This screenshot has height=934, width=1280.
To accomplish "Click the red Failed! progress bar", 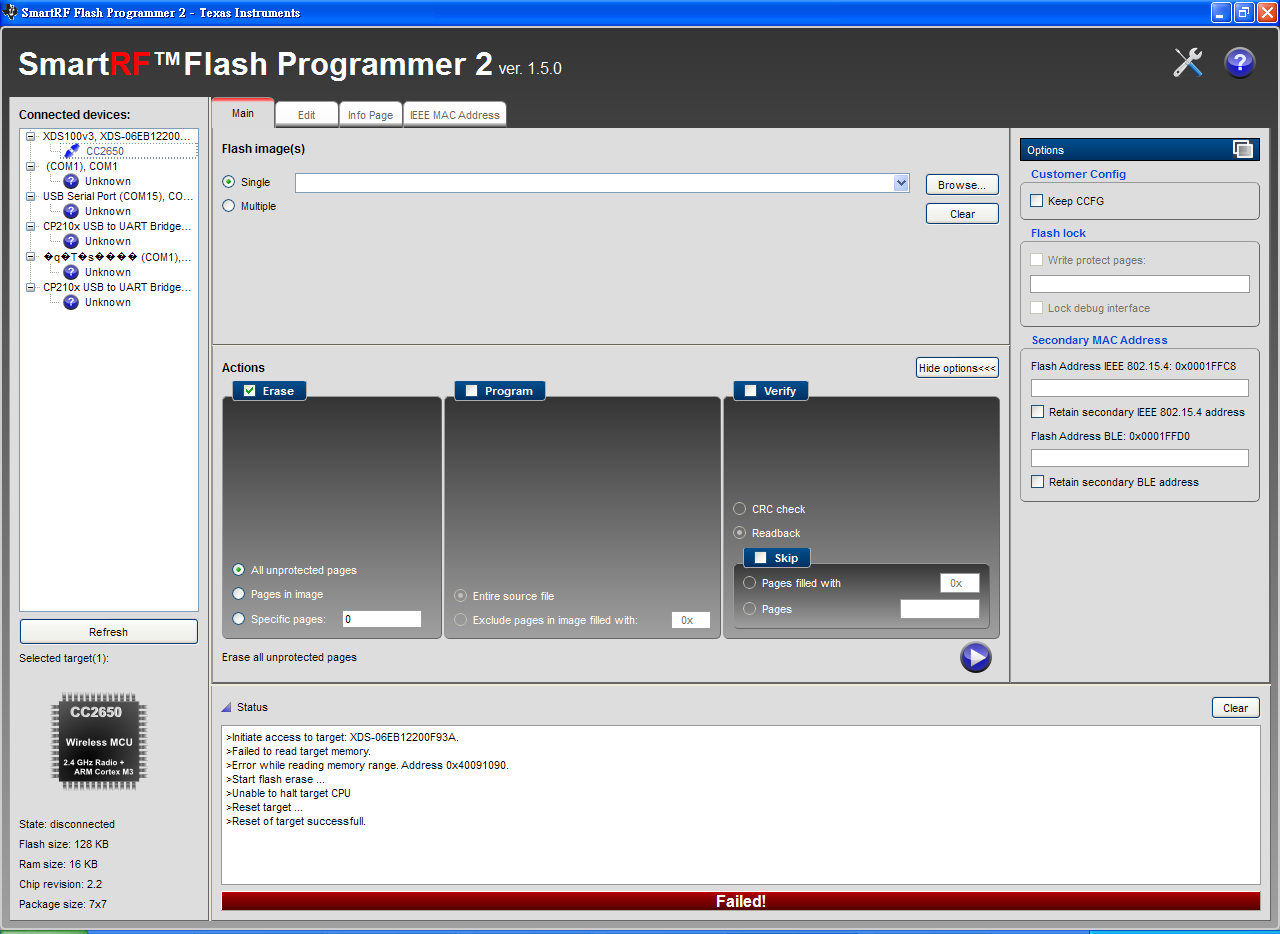I will click(x=741, y=901).
